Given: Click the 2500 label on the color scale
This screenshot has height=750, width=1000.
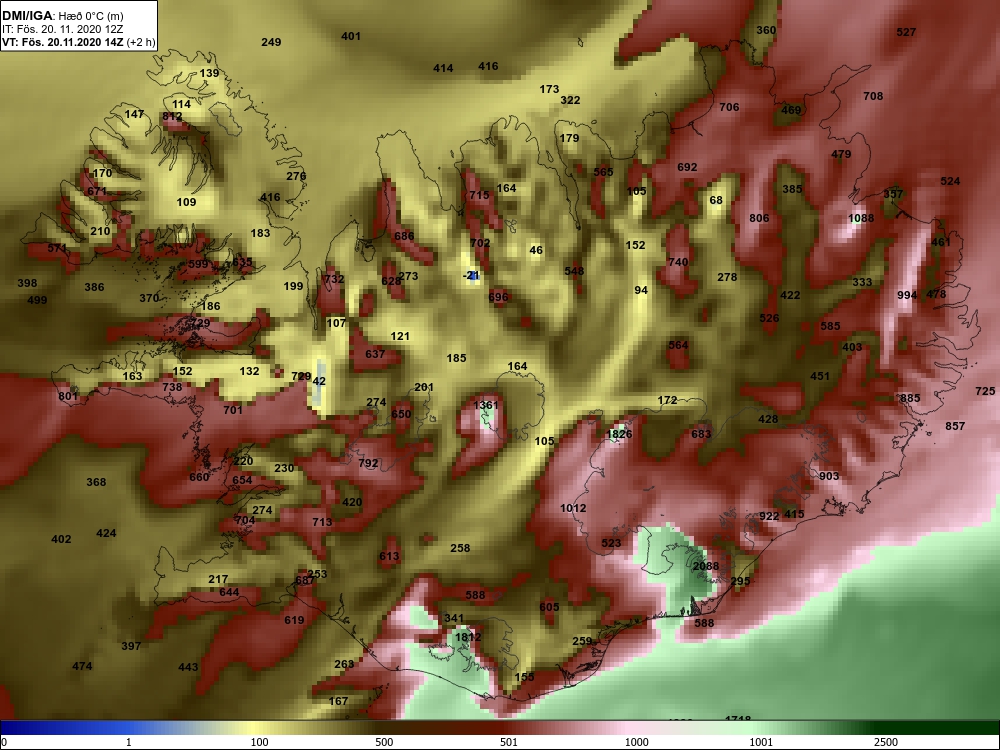Looking at the screenshot, I should pyautogui.click(x=885, y=742).
